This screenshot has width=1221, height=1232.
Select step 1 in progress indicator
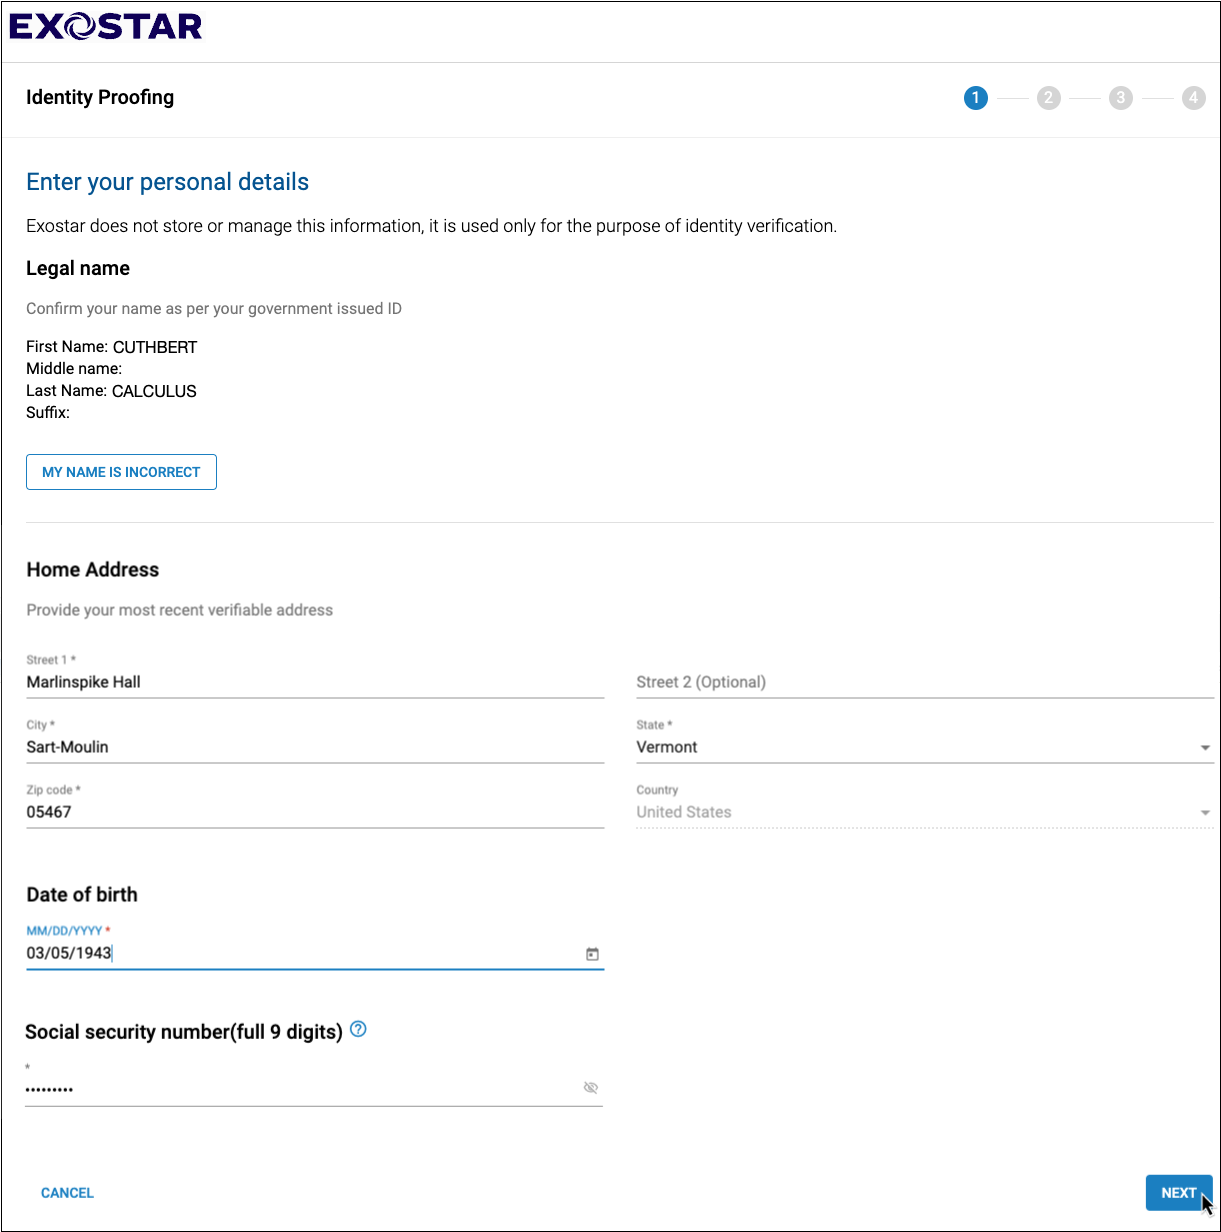pos(975,98)
